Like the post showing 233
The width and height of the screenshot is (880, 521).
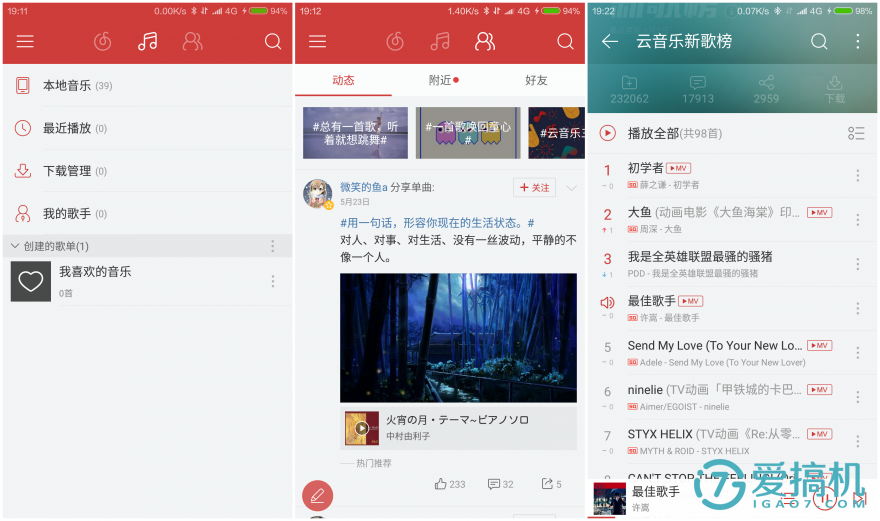pos(450,484)
